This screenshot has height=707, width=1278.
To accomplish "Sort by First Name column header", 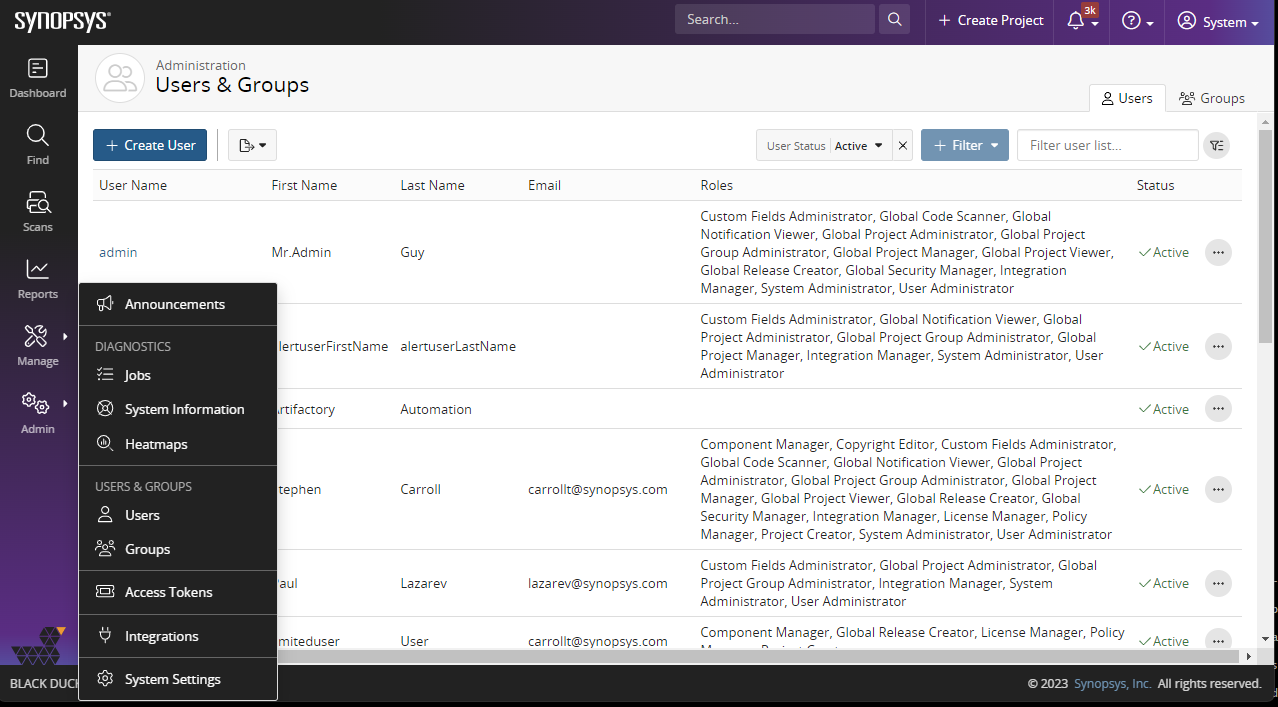I will (304, 185).
